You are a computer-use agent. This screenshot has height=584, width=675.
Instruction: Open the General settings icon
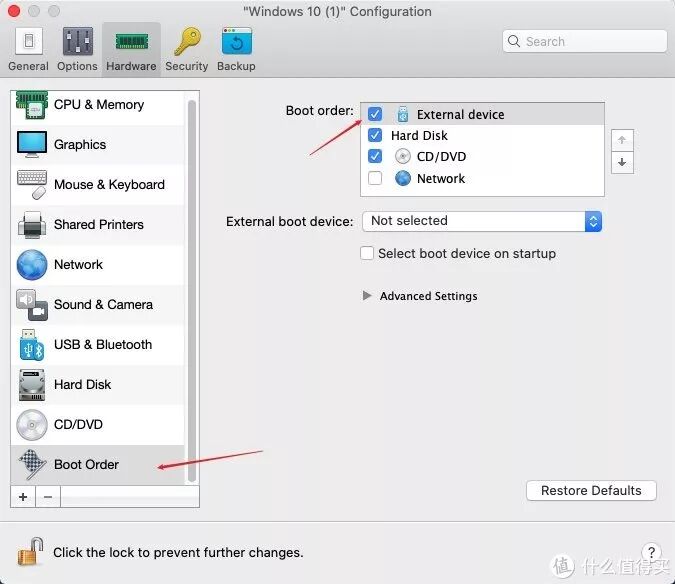coord(29,41)
